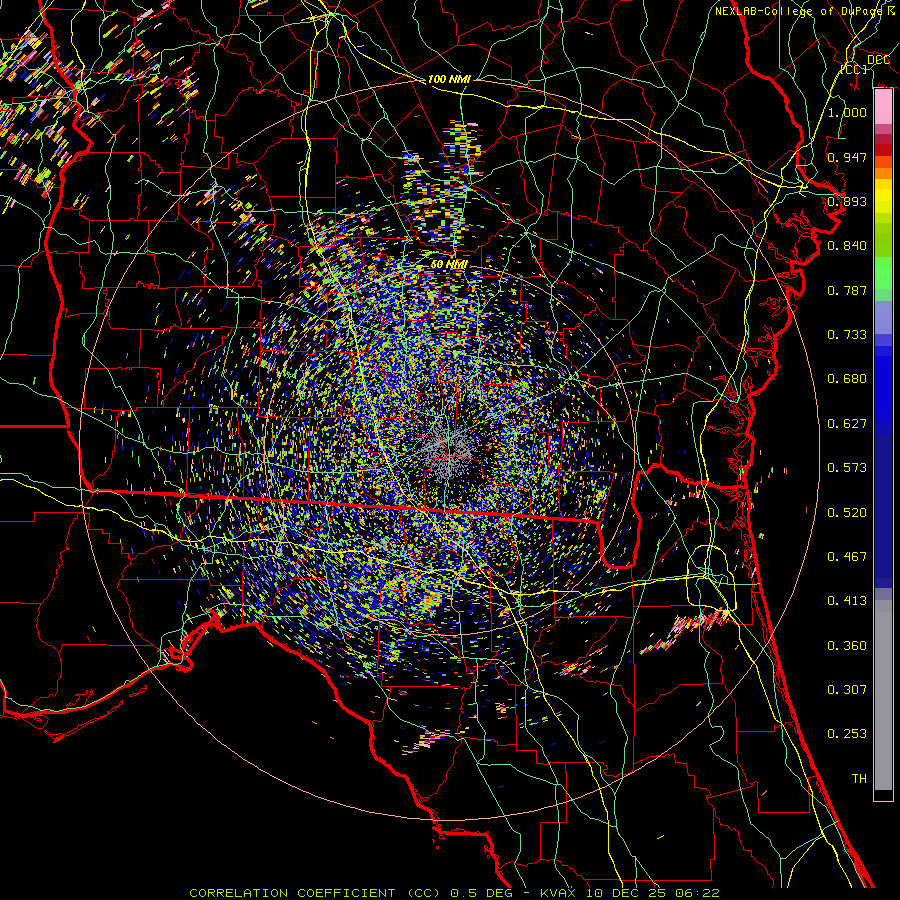This screenshot has width=900, height=900.
Task: Pick the gray swatch beside 0.307
Action: tap(883, 695)
